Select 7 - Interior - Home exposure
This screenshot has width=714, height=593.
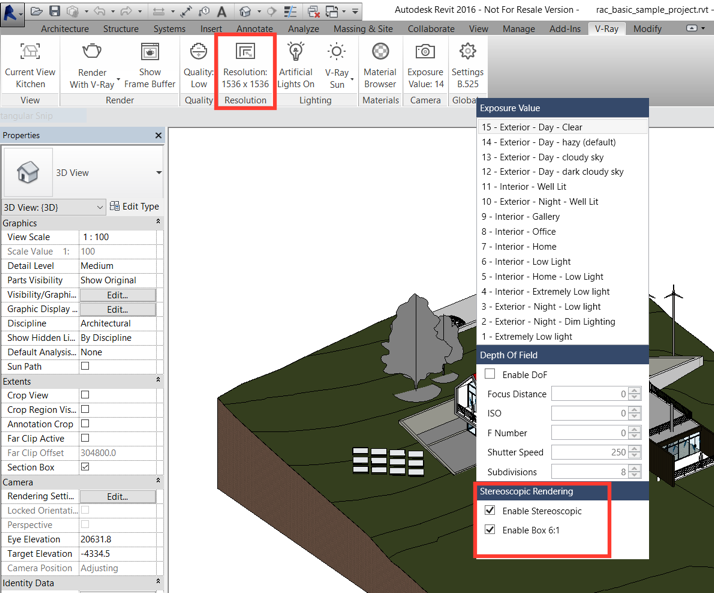click(x=562, y=246)
